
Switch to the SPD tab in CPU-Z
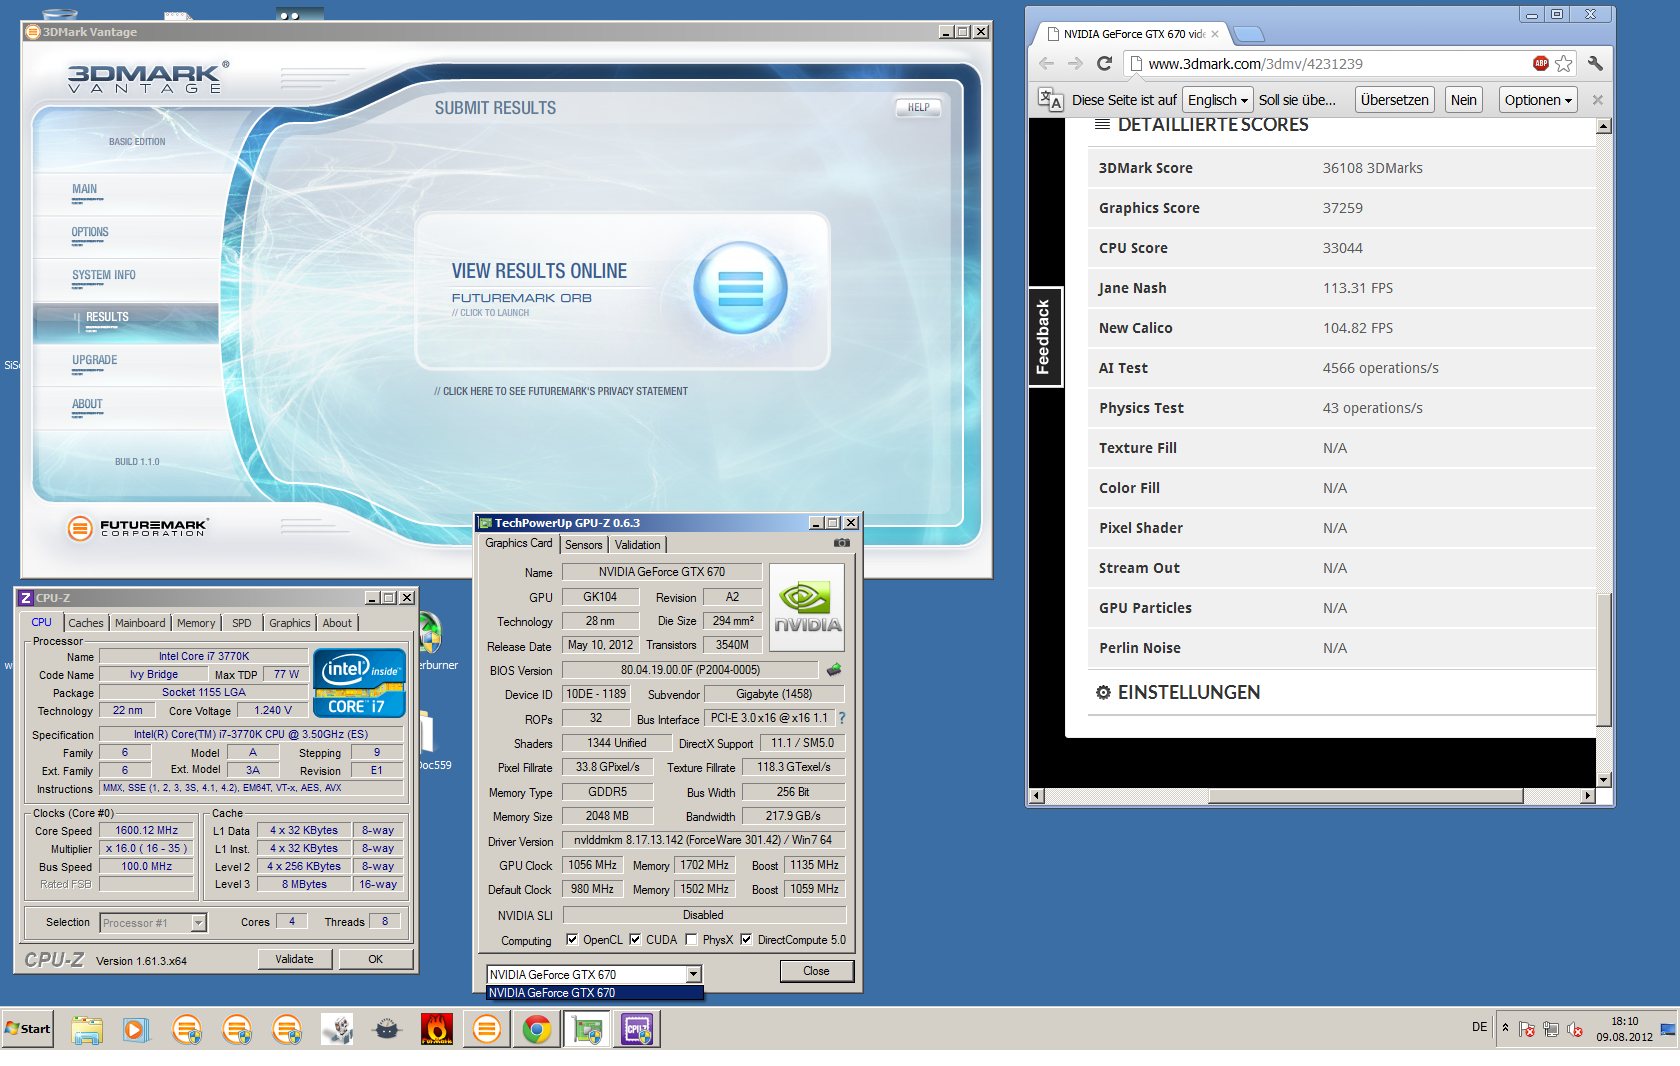pos(242,623)
